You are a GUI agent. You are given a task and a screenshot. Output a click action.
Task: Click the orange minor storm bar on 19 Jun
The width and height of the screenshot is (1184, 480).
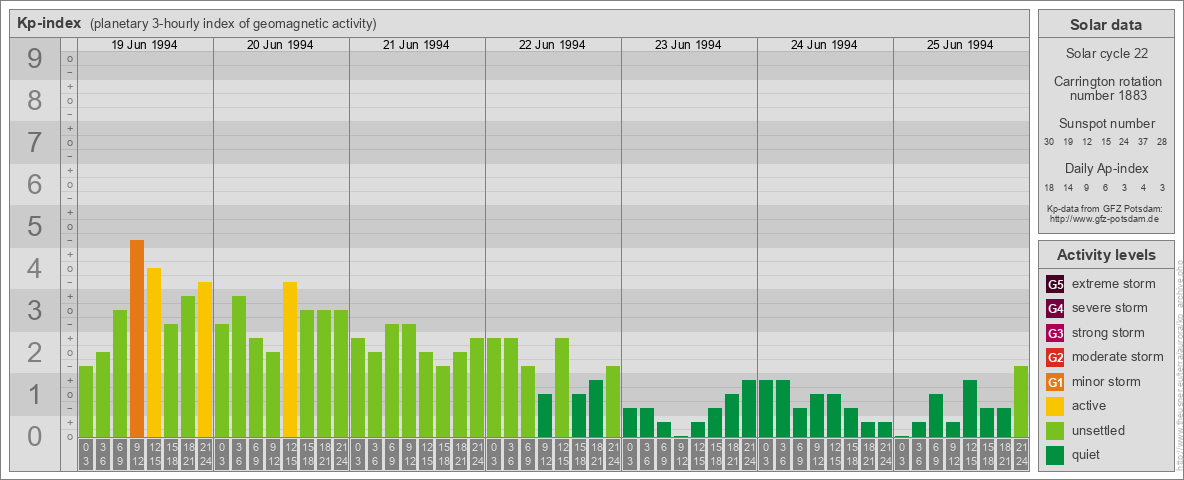click(137, 339)
